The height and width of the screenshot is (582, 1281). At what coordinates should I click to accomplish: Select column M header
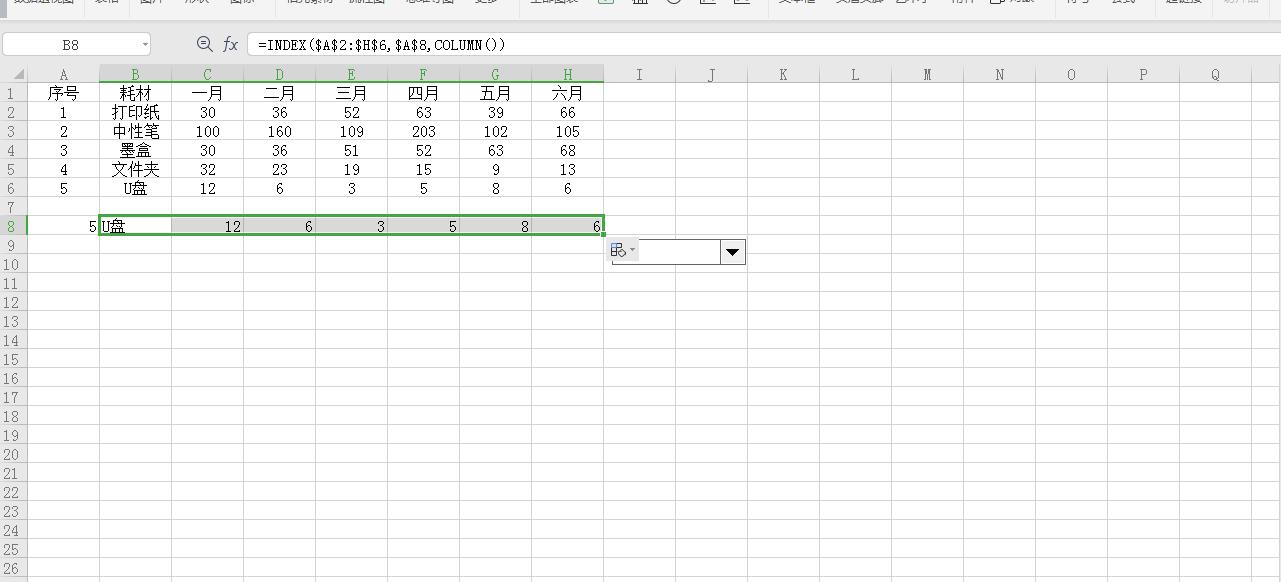[928, 75]
